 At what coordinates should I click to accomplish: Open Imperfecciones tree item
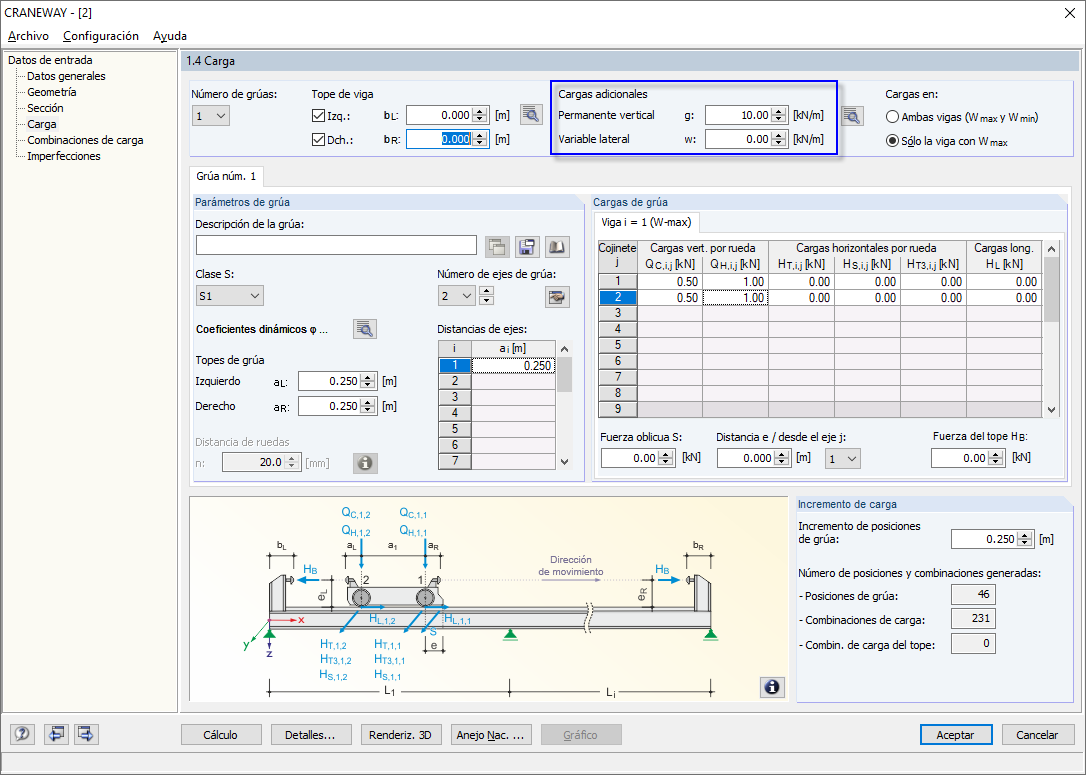(x=64, y=156)
